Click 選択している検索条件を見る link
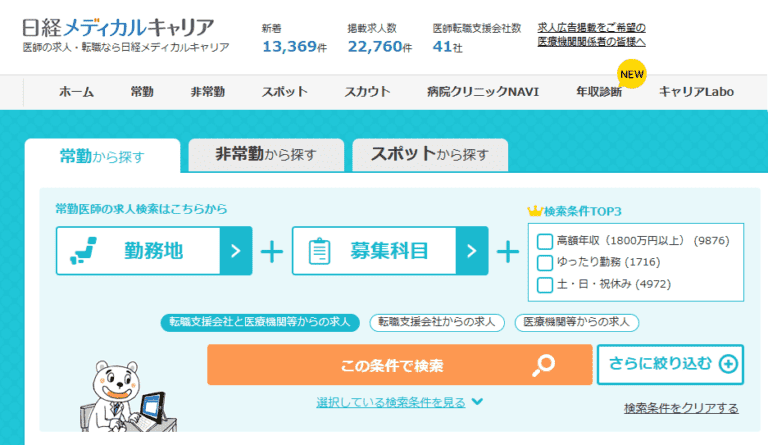The image size is (768, 445). coord(391,402)
